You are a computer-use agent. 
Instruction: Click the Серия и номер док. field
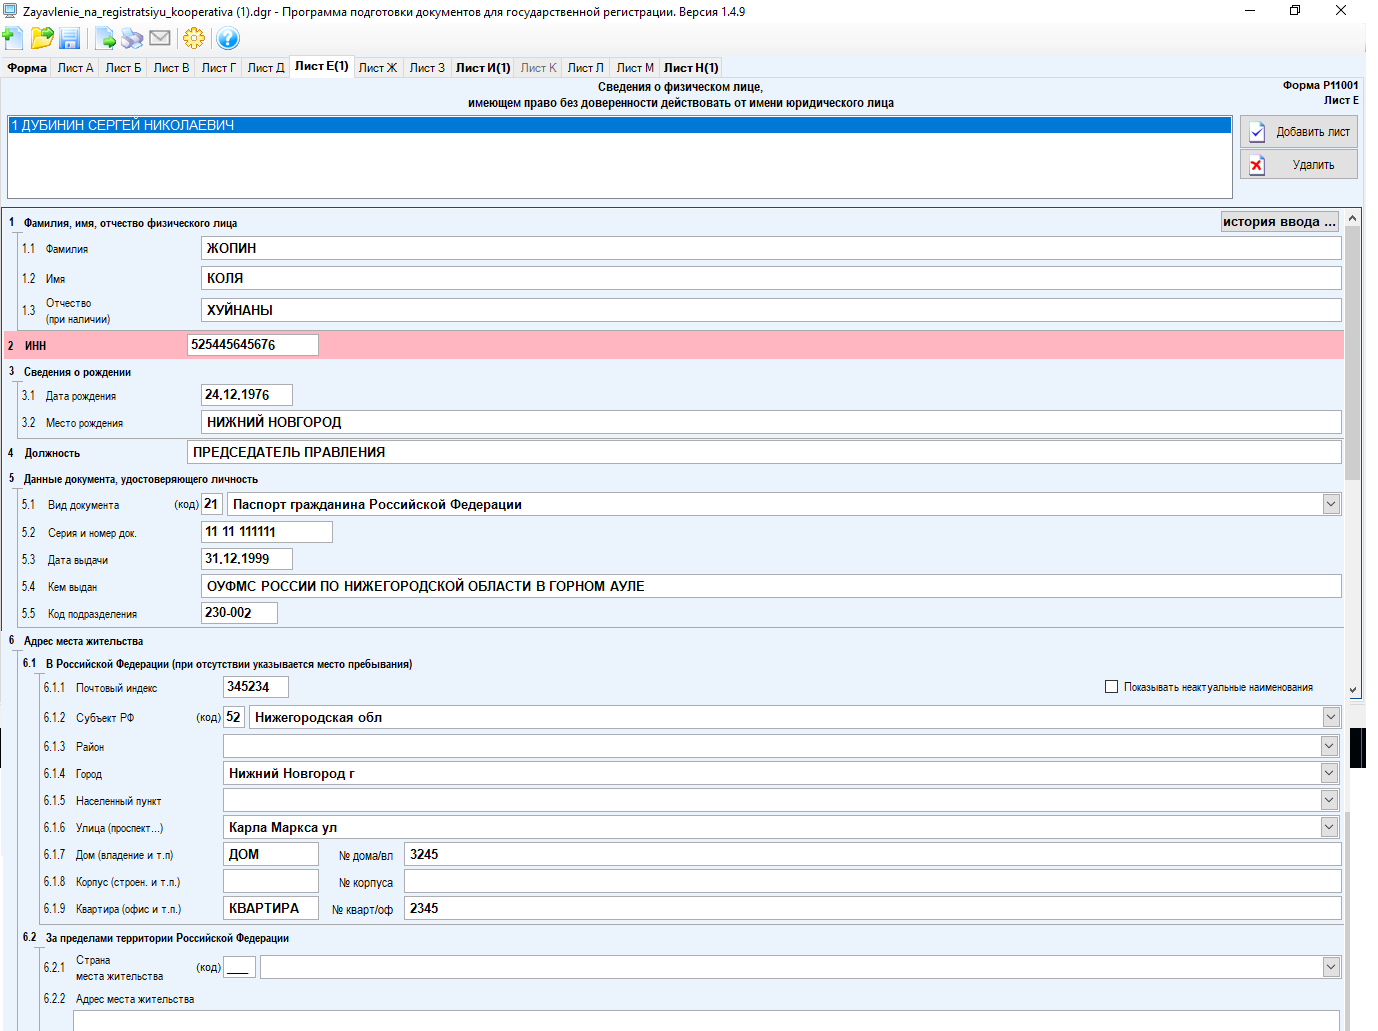[x=267, y=532]
